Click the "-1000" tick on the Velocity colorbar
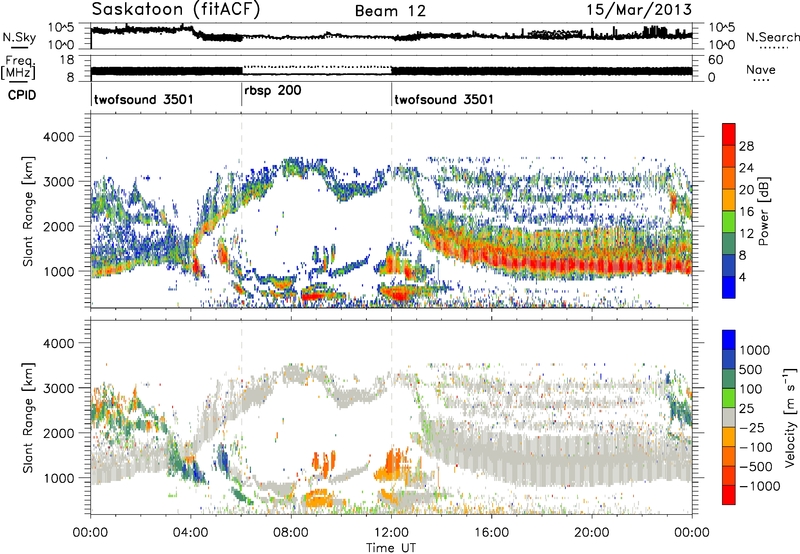Image resolution: width=800 pixels, height=554 pixels. point(759,486)
